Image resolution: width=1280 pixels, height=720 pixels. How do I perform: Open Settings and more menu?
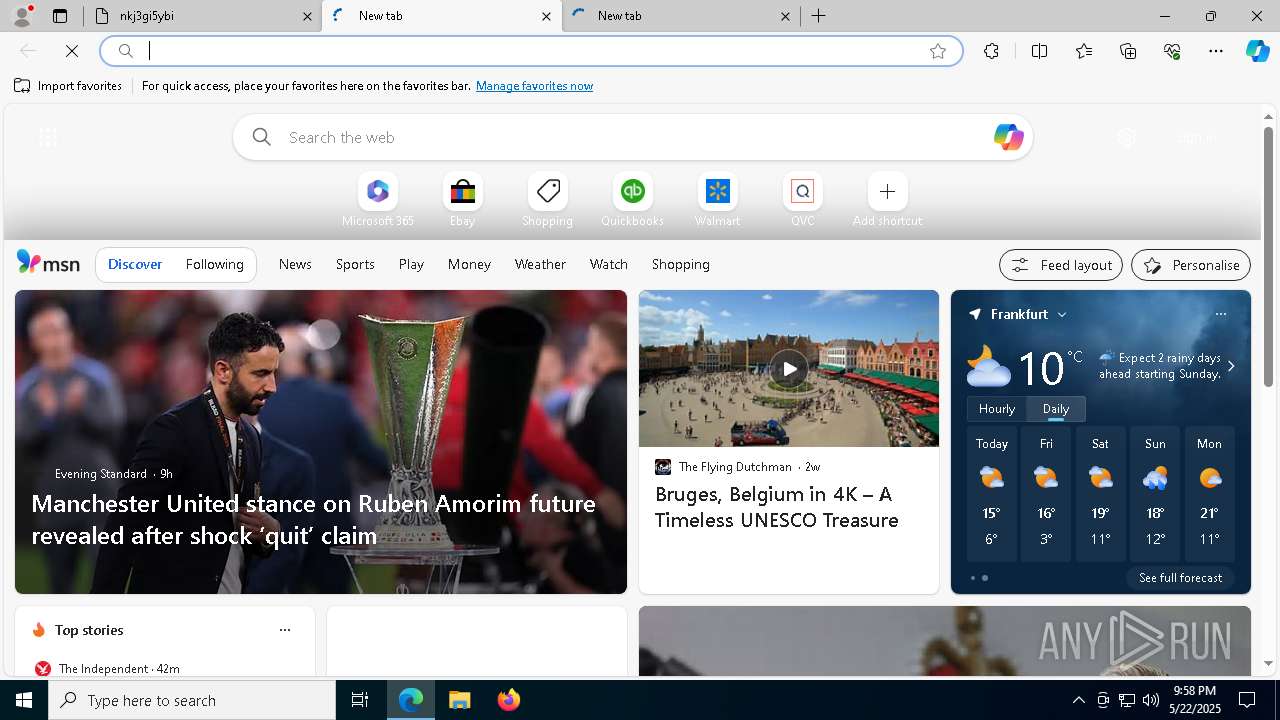click(x=1216, y=51)
